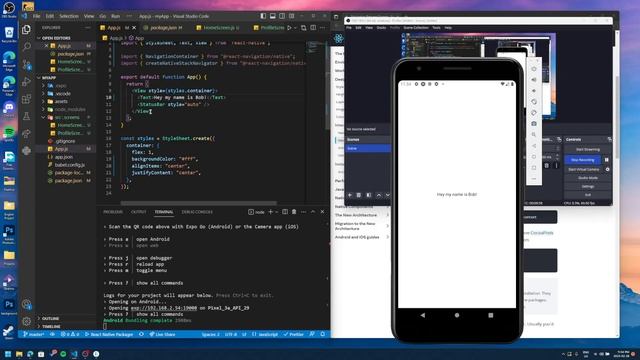This screenshot has height=360, width=640.
Task: Open the Selection menu in VS Code
Action: point(69,16)
